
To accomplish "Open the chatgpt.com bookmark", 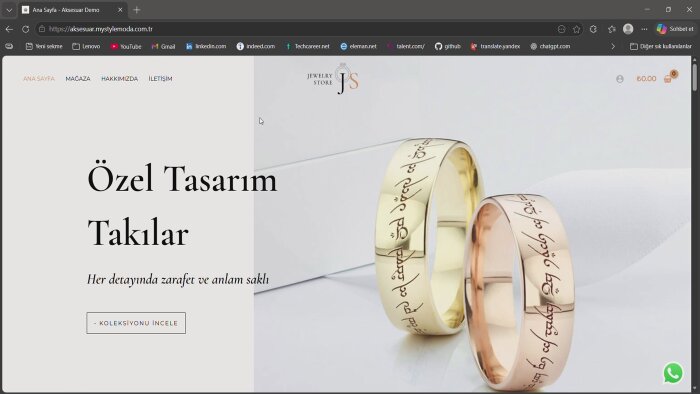I will [550, 46].
